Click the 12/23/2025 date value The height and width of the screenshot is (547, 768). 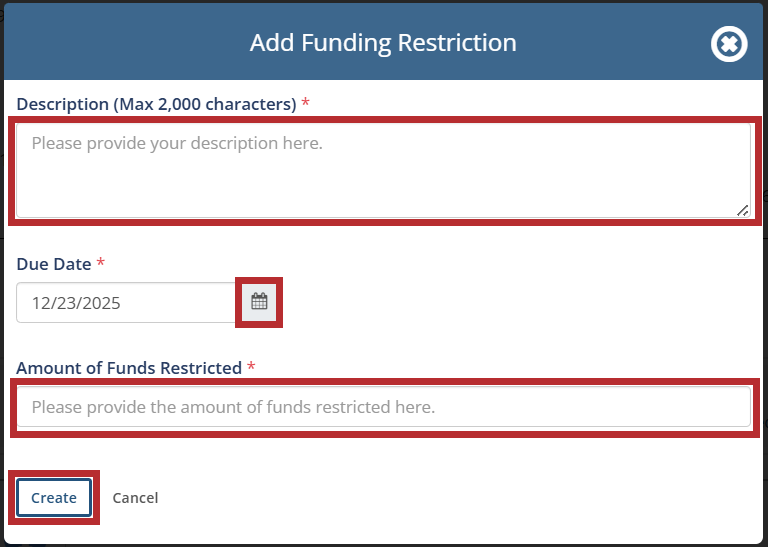click(x=76, y=303)
